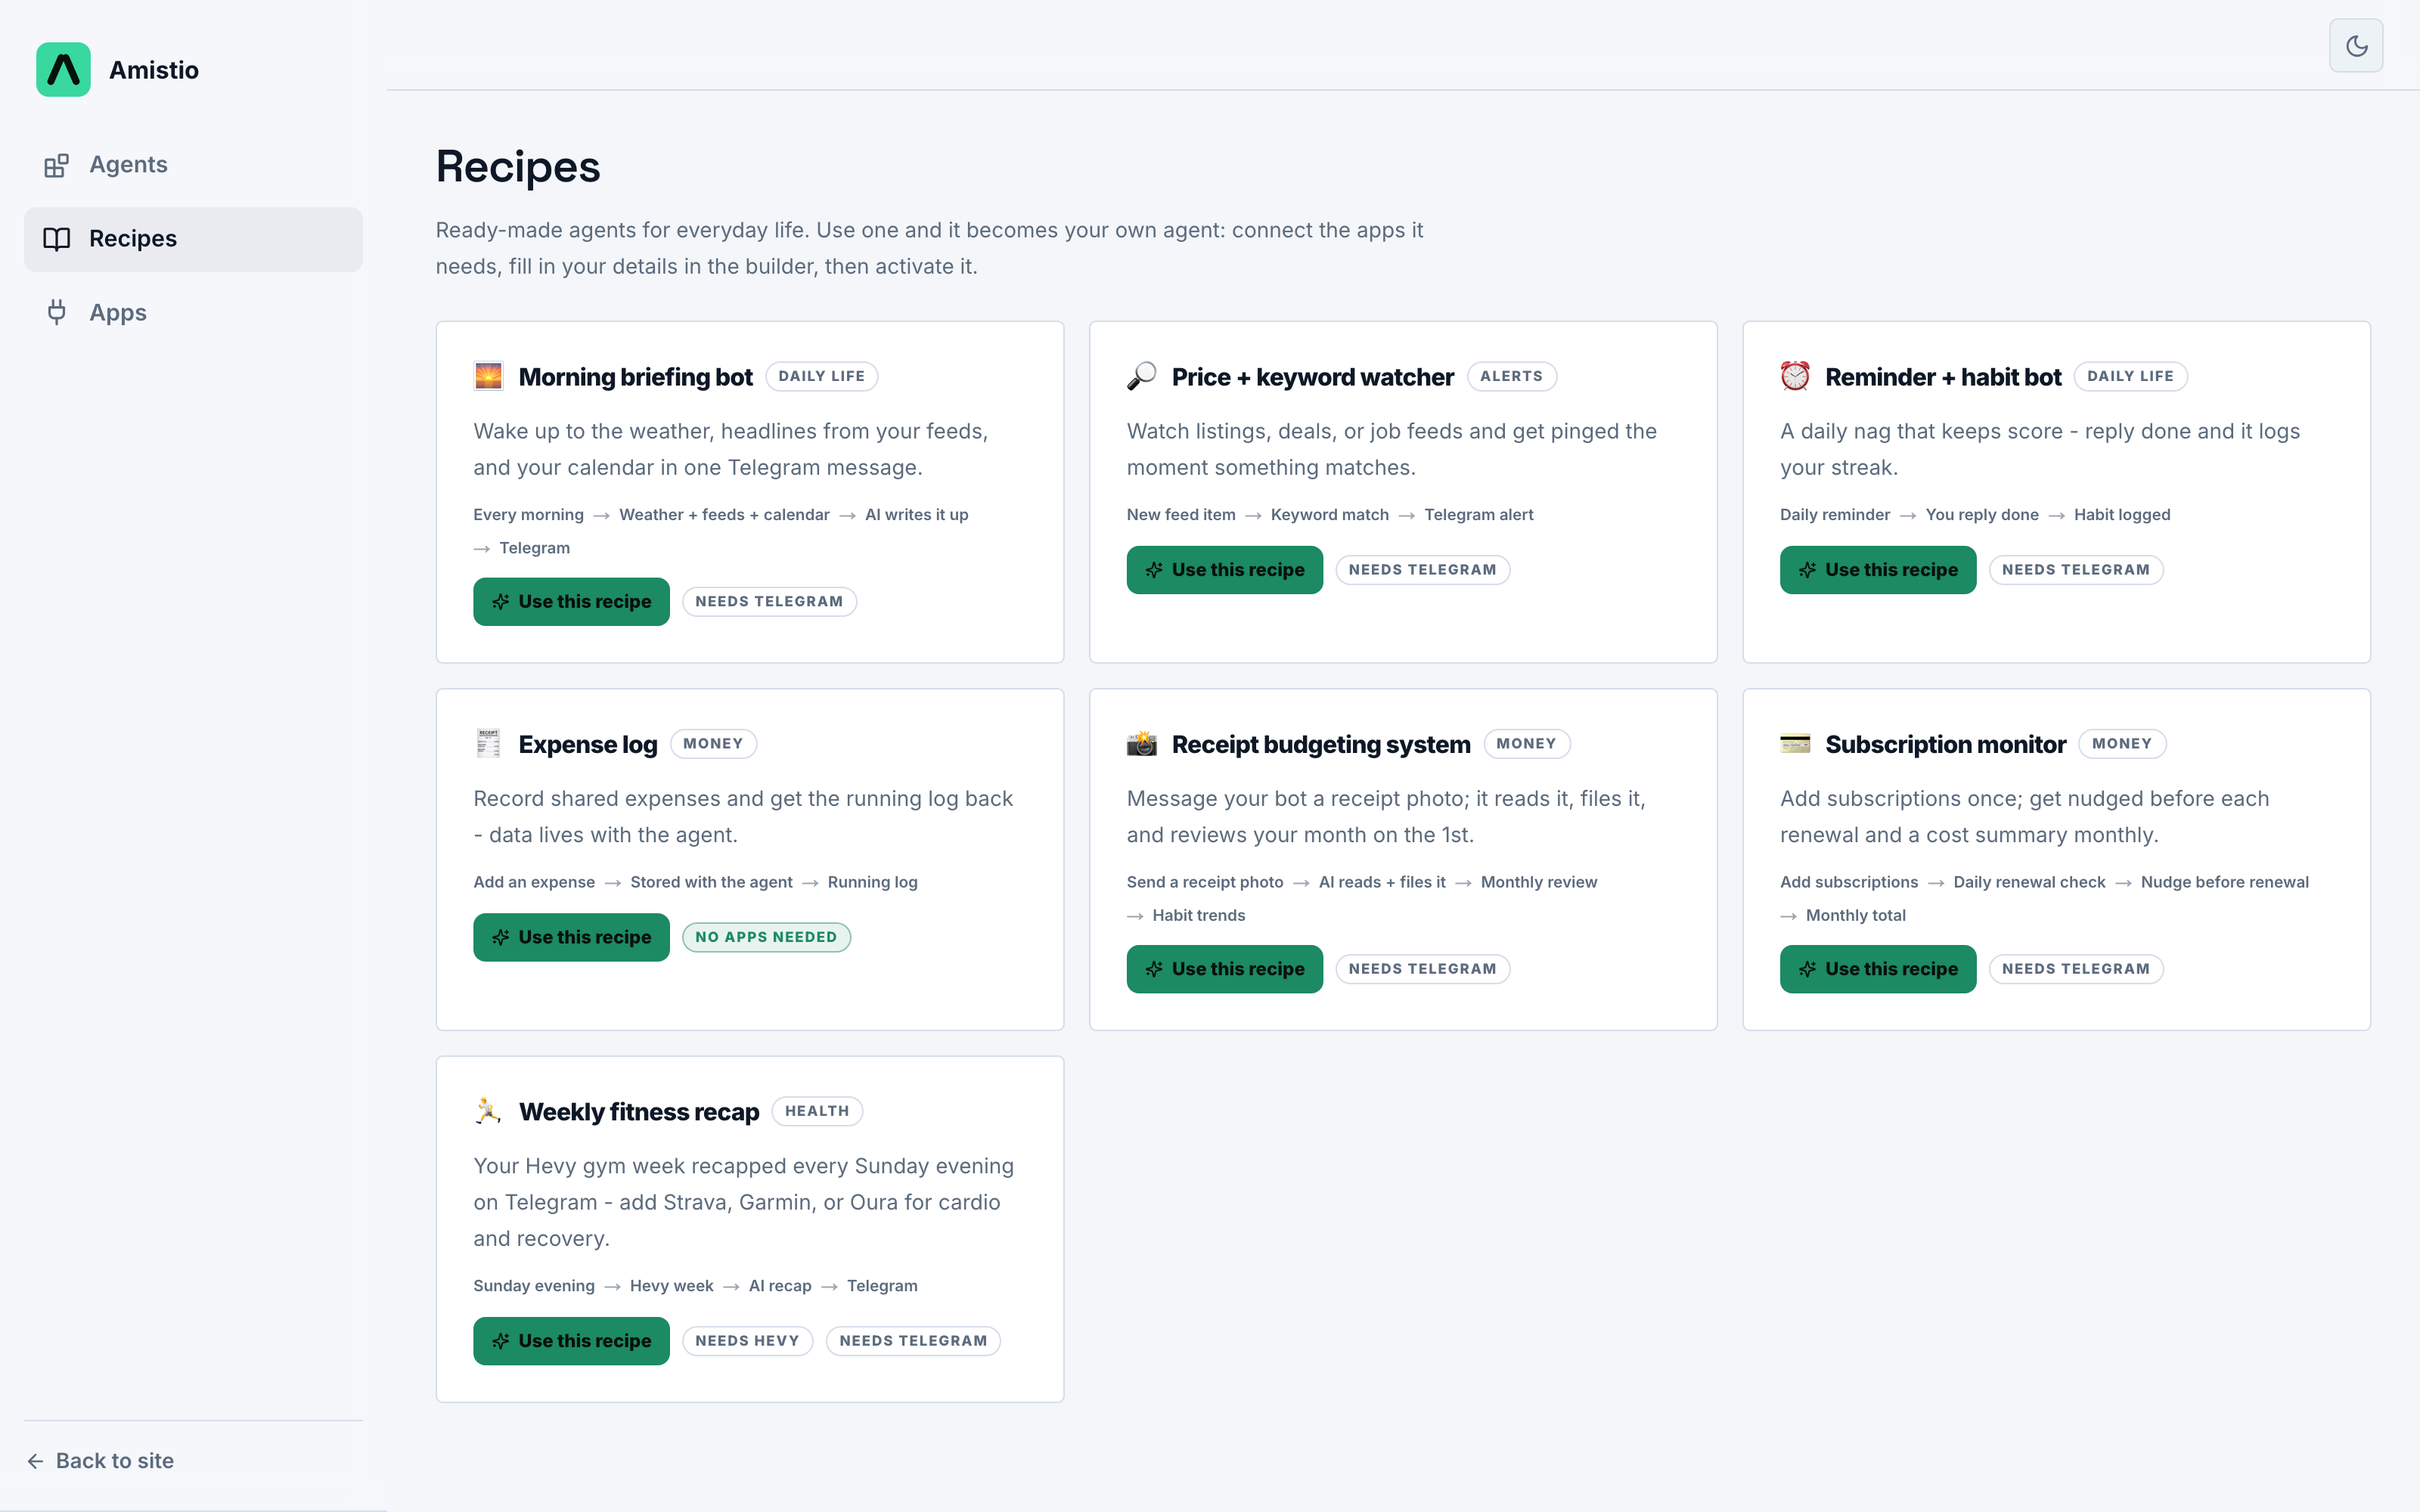
Task: Click the 'Stored with the agent' step
Action: tap(711, 882)
